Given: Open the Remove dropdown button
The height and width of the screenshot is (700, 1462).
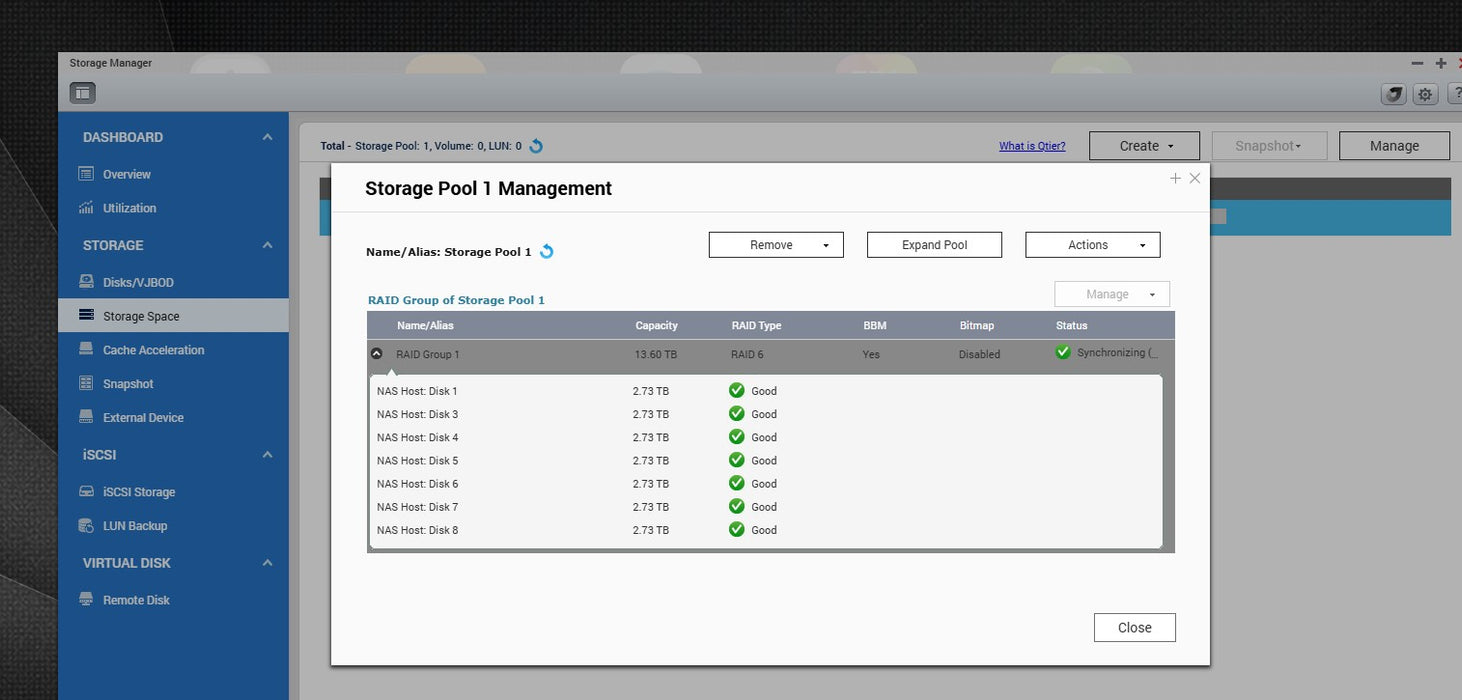Looking at the screenshot, I should [x=776, y=245].
